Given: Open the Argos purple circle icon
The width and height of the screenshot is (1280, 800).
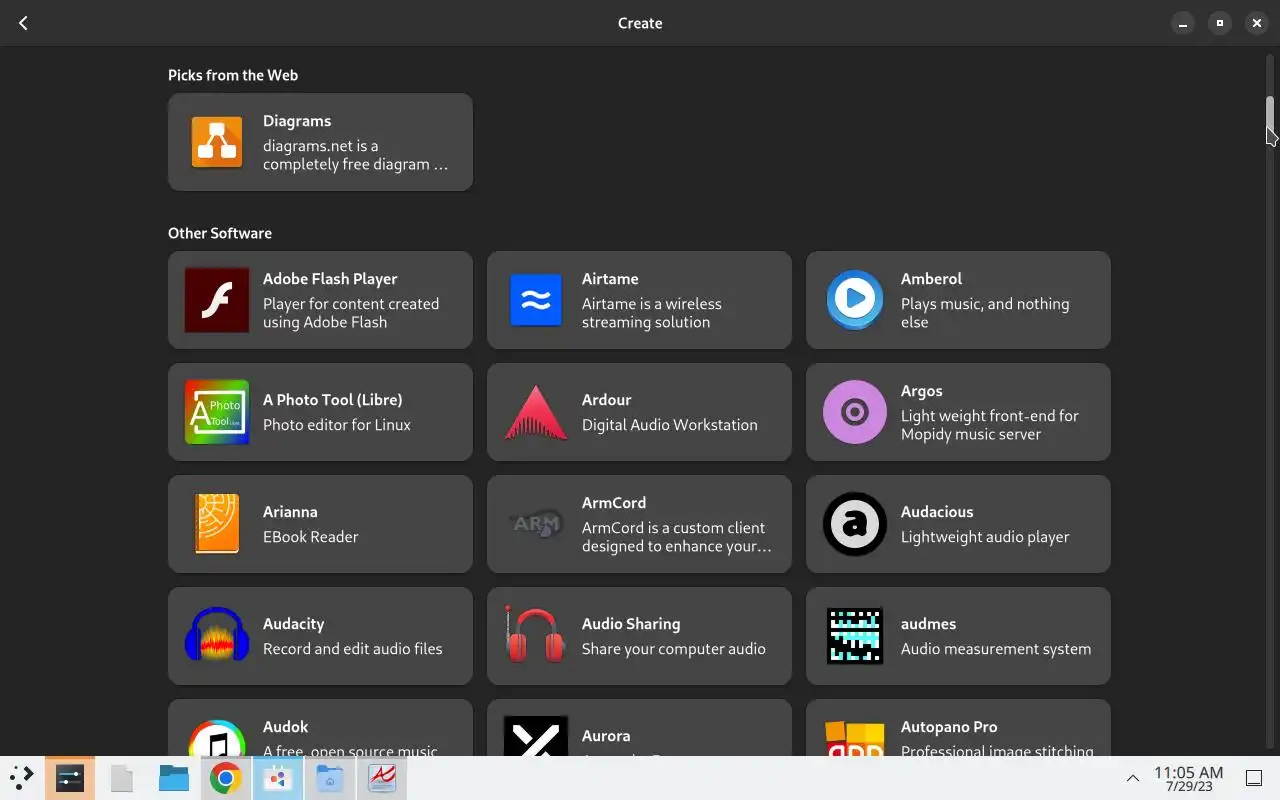Looking at the screenshot, I should click(x=855, y=412).
